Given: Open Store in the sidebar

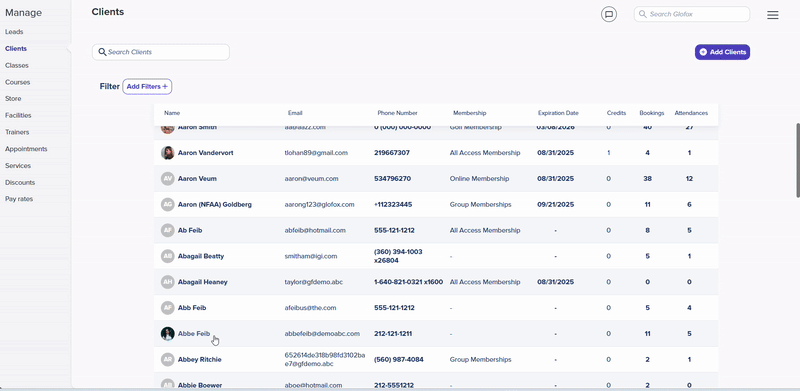Looking at the screenshot, I should (x=13, y=99).
